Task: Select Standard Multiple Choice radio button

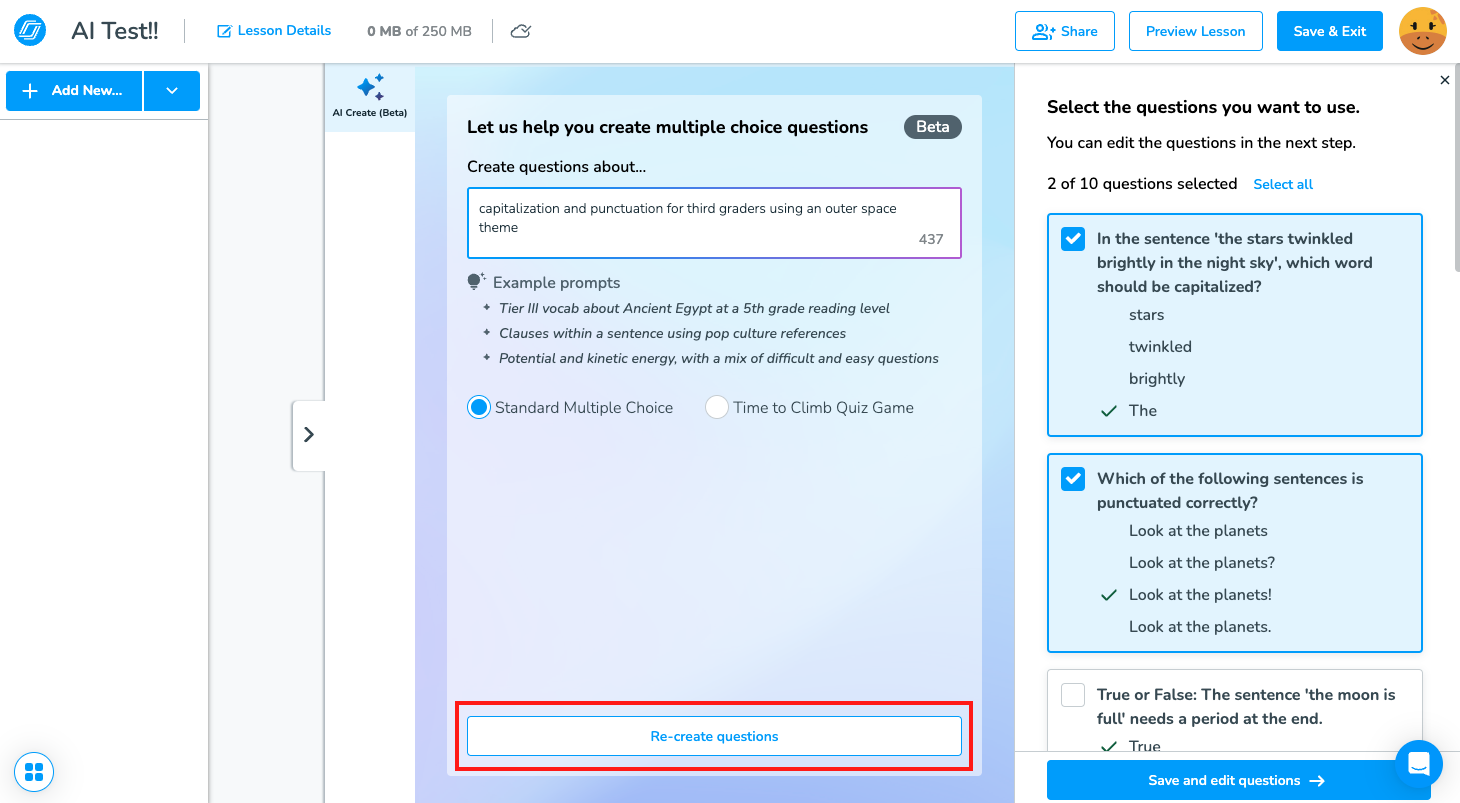Action: point(479,407)
